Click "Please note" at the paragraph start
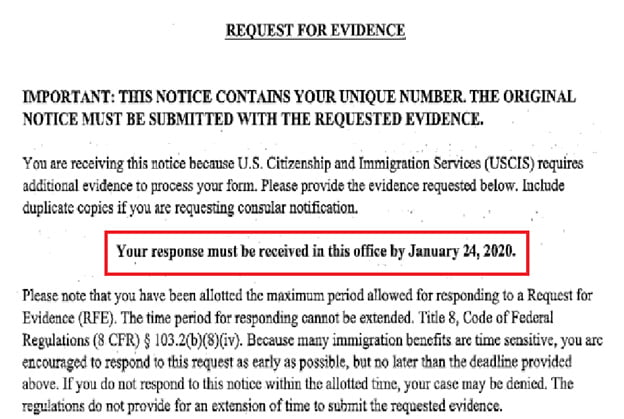Screen dimensions: 624x419 (x=50, y=300)
